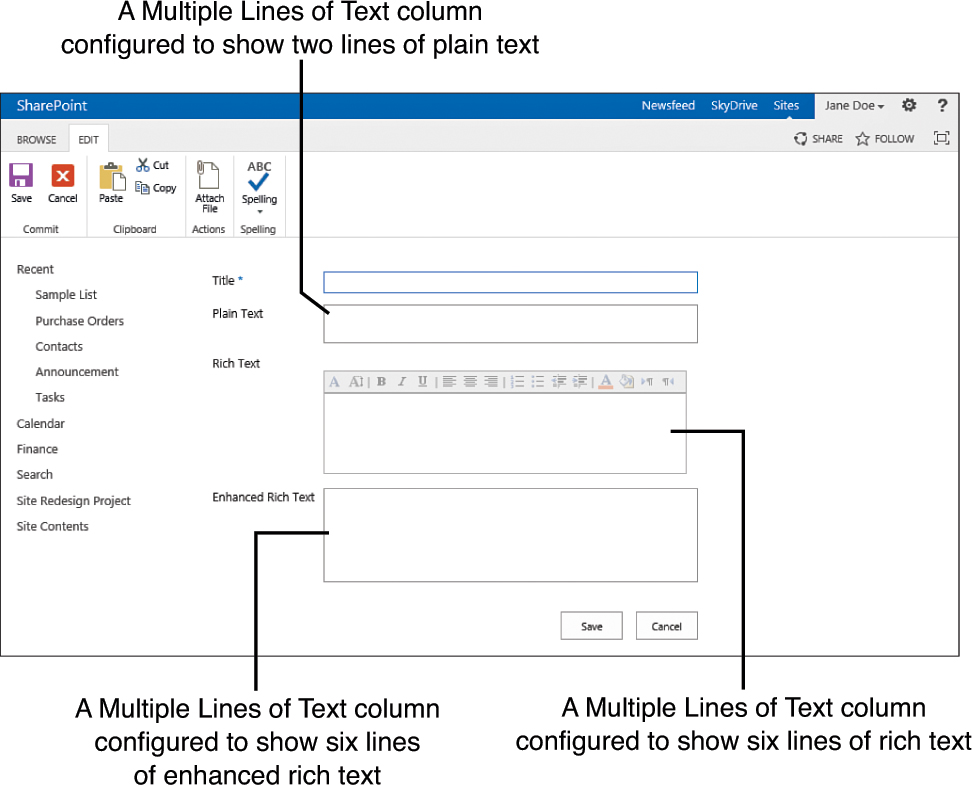Screen dimensions: 972x785
Task: Open the Calendar link in sidebar
Action: coord(40,423)
